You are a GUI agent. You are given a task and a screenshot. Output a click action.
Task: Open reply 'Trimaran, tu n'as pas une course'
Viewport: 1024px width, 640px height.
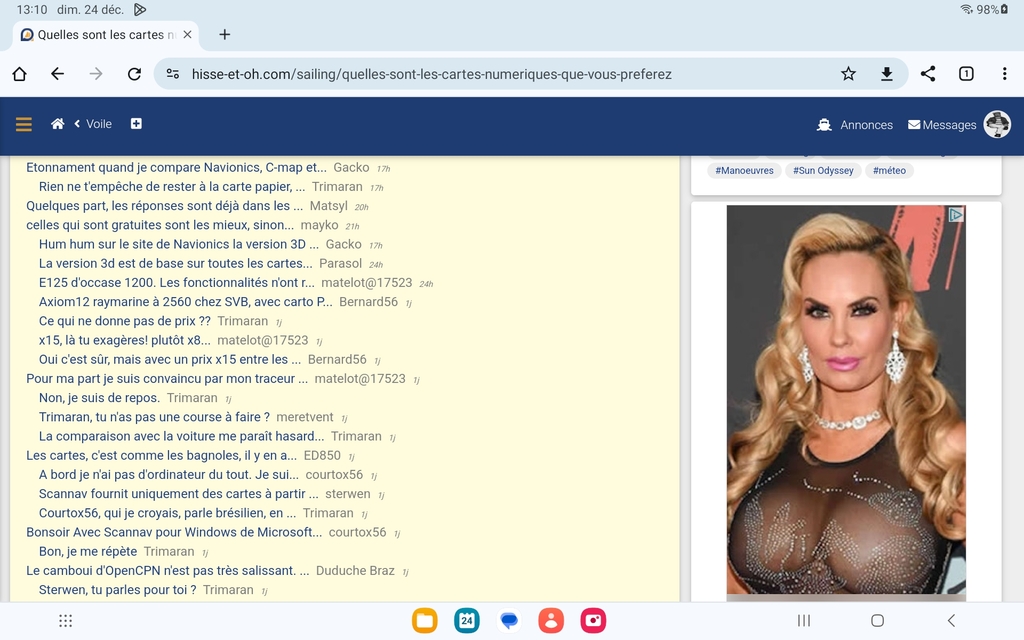click(154, 417)
